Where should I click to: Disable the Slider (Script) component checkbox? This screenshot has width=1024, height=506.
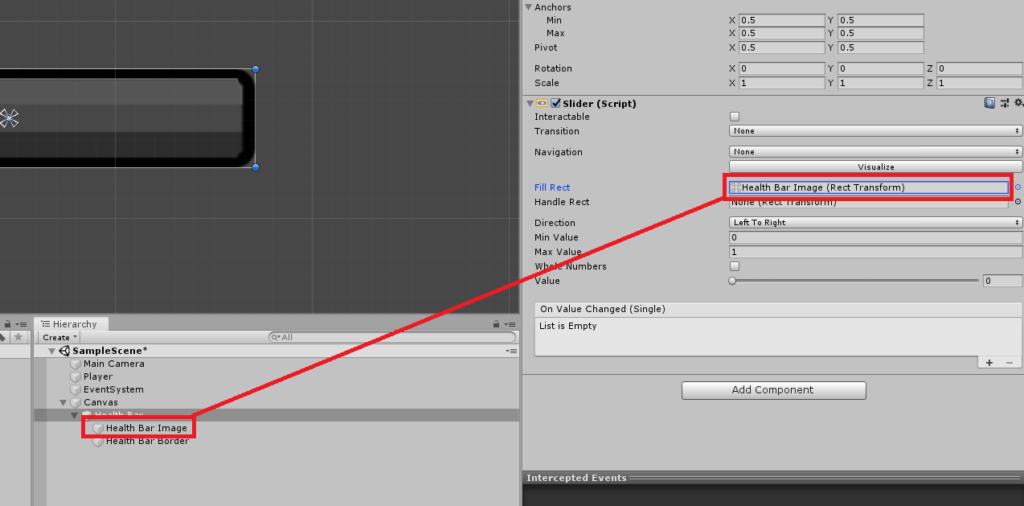click(555, 103)
